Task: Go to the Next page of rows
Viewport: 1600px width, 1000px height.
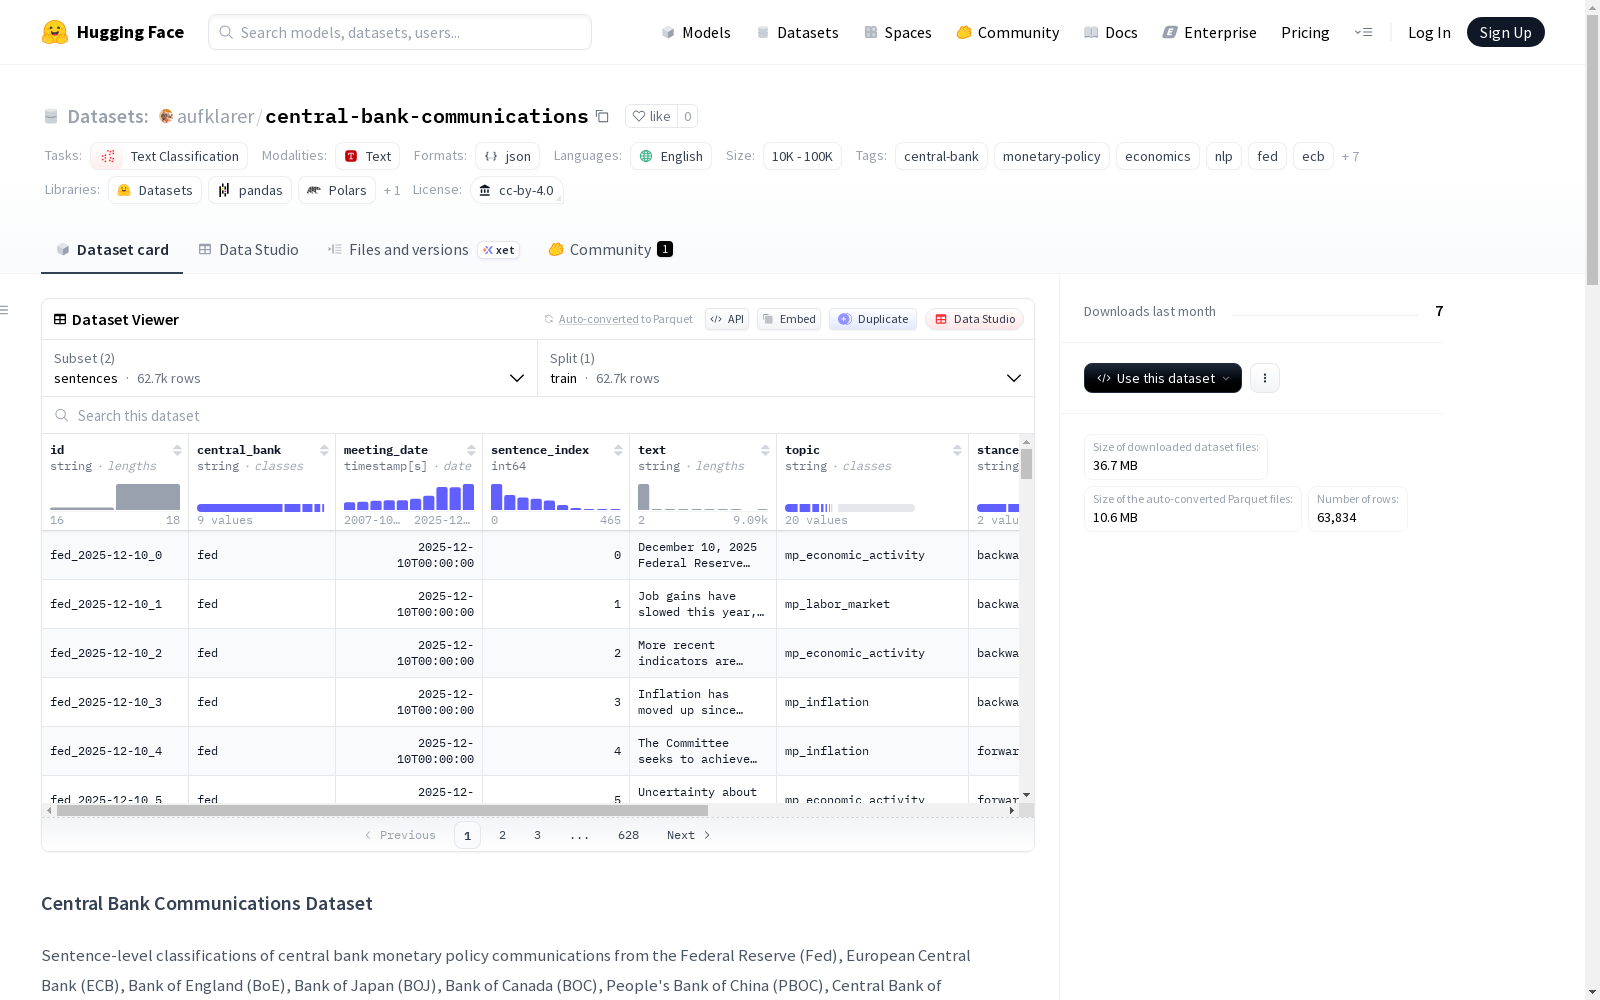Action: coord(689,835)
